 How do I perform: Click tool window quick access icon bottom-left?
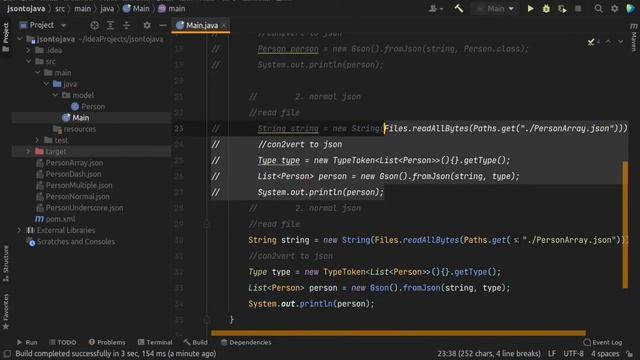point(7,353)
